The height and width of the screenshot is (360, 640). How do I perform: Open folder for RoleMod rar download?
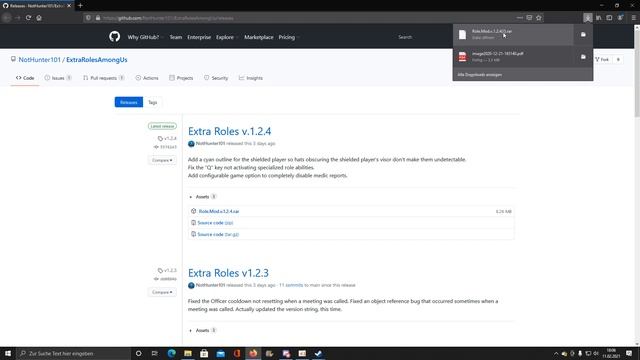(583, 34)
